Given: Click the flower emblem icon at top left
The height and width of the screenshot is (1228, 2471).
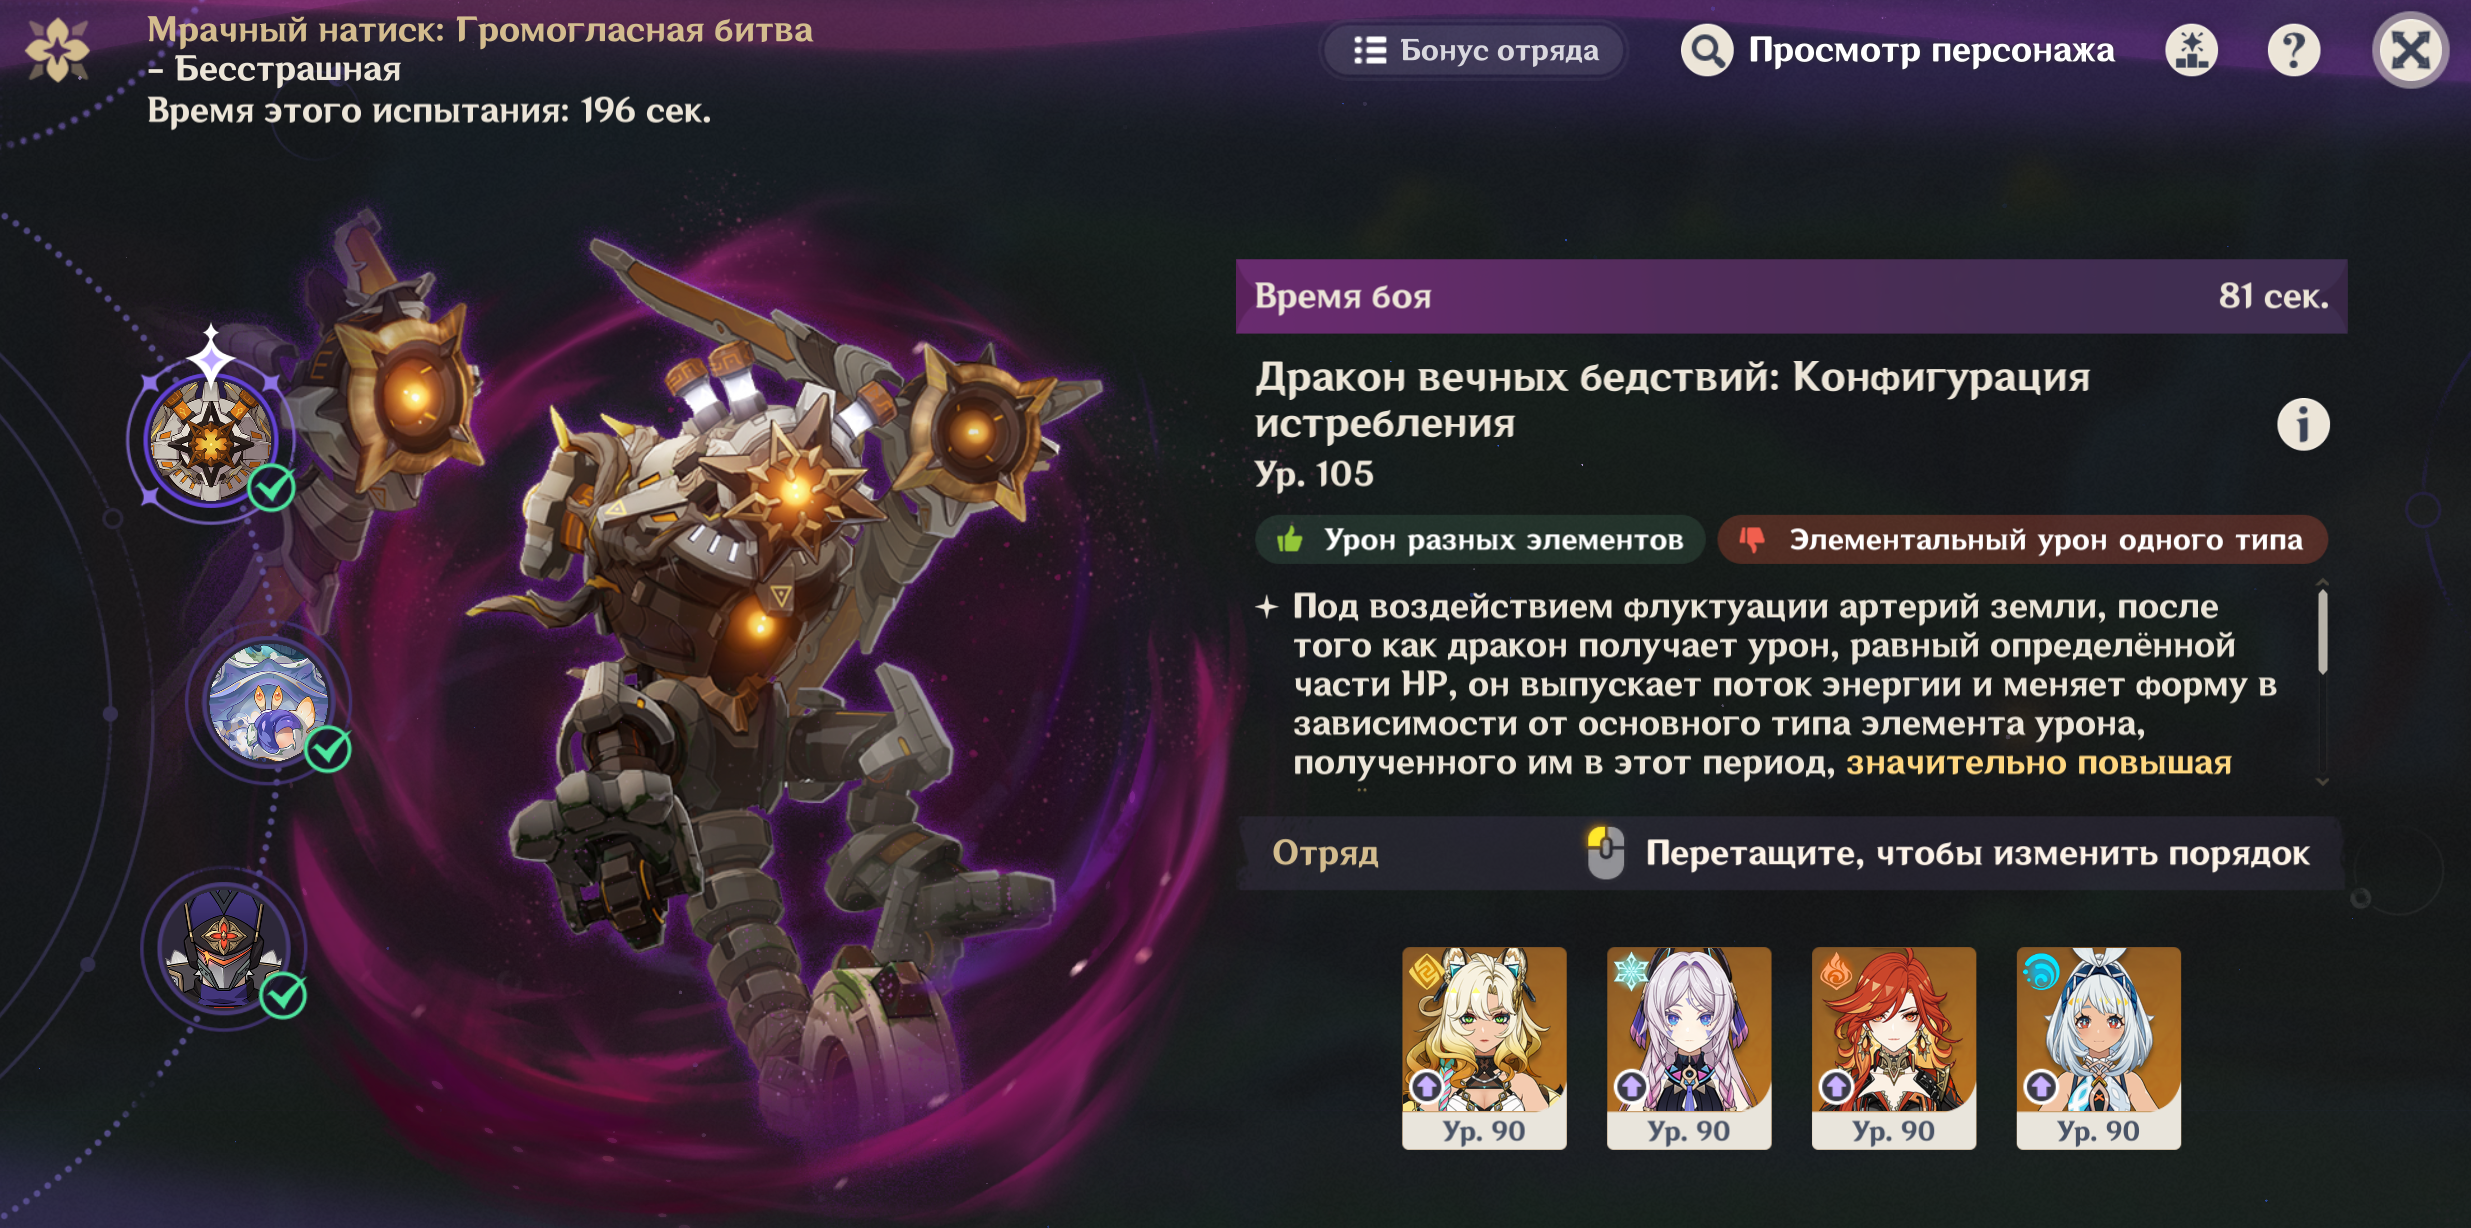Looking at the screenshot, I should point(58,49).
